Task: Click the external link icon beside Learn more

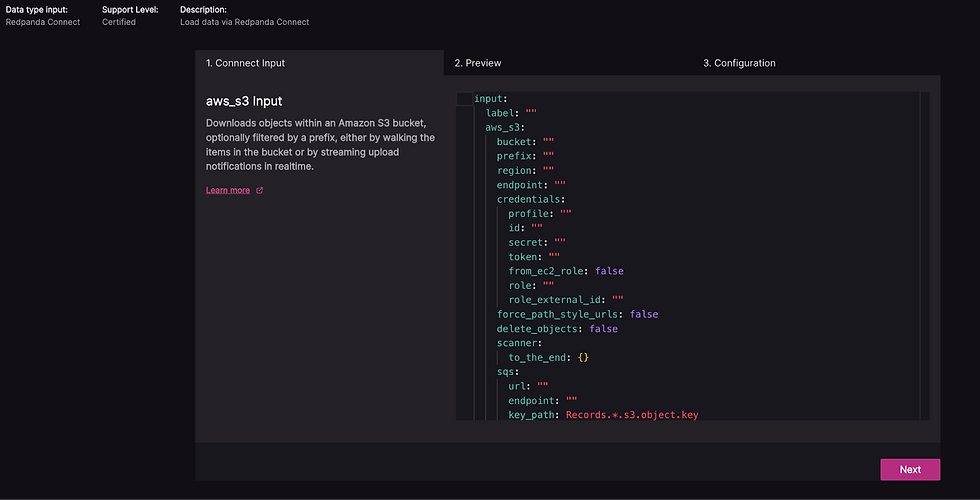Action: pos(260,191)
